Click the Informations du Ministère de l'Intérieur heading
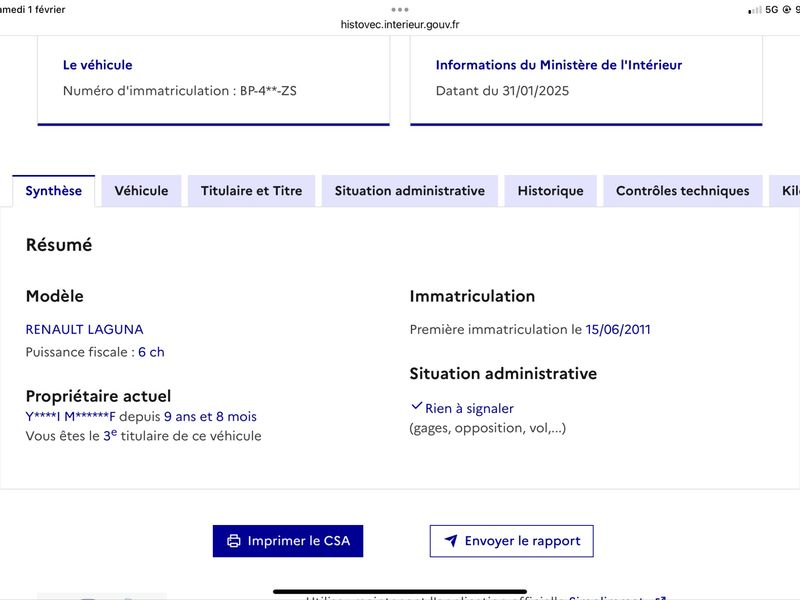 559,65
